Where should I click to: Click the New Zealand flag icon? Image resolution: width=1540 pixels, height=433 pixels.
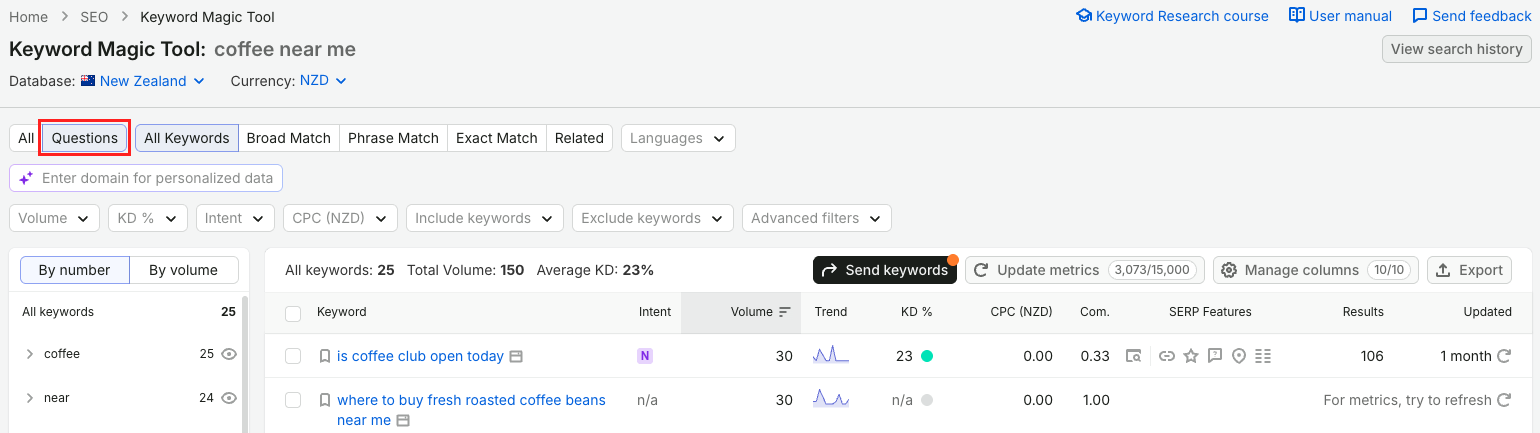click(88, 81)
